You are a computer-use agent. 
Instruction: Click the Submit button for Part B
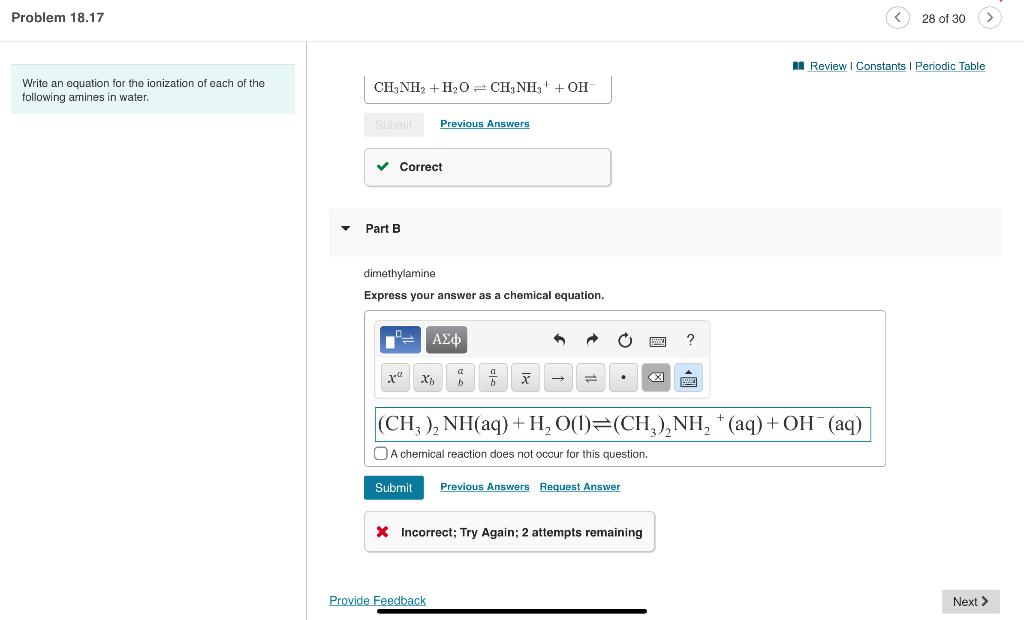click(393, 487)
